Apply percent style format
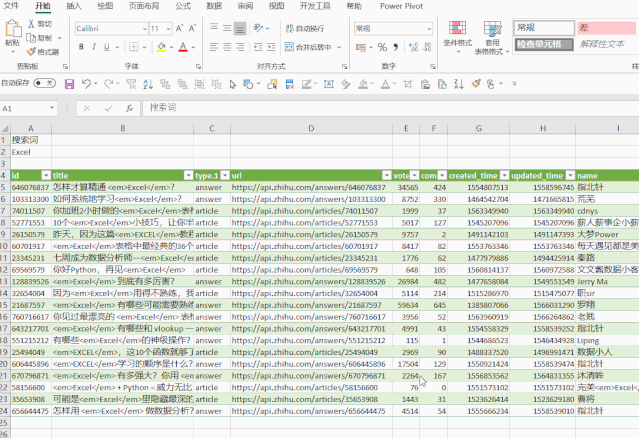The width and height of the screenshot is (639, 438). coord(382,47)
